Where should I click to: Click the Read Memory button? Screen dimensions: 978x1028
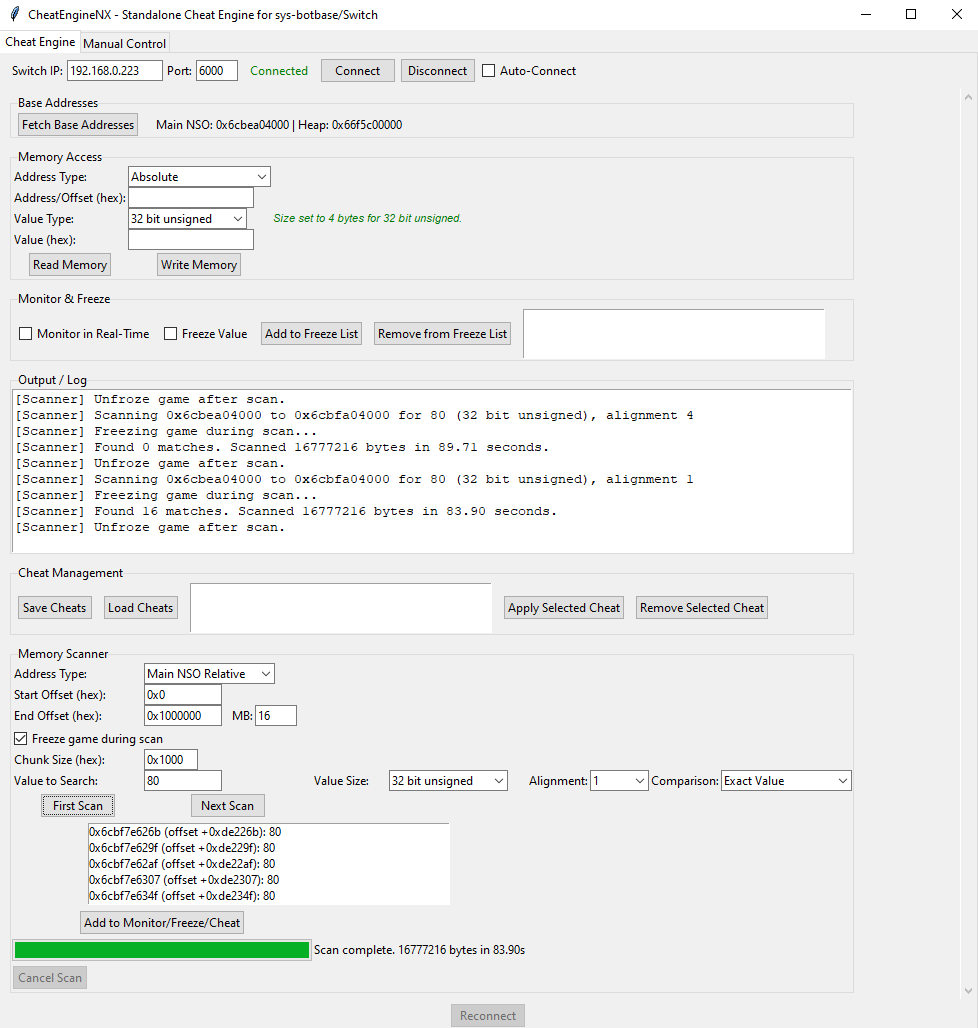pos(70,265)
